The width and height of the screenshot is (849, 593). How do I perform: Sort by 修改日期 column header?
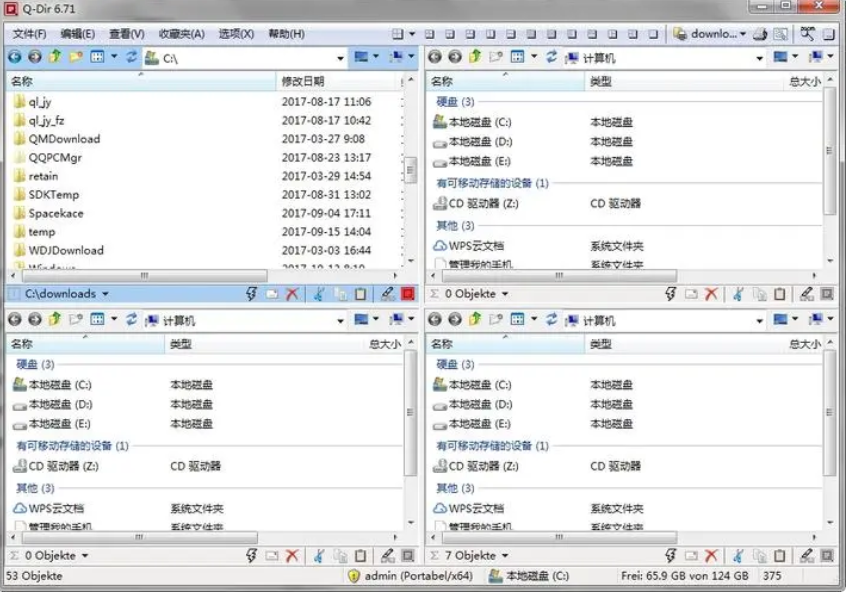click(x=337, y=81)
